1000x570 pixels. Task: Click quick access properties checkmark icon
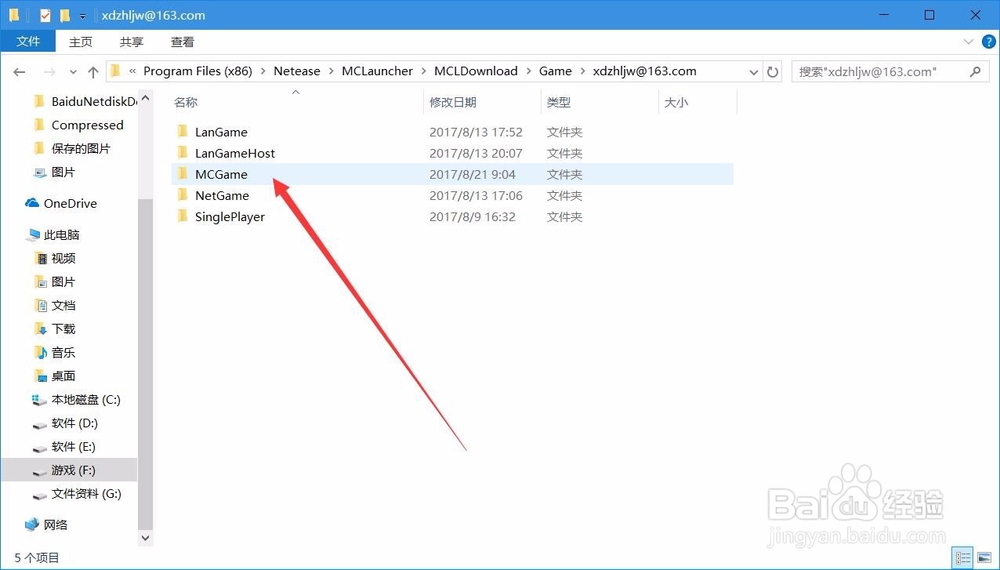click(45, 15)
